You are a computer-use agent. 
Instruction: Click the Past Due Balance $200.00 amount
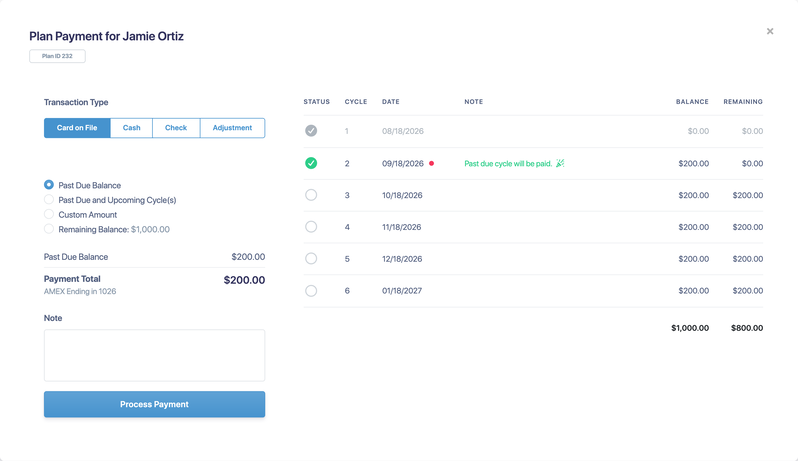coord(248,257)
